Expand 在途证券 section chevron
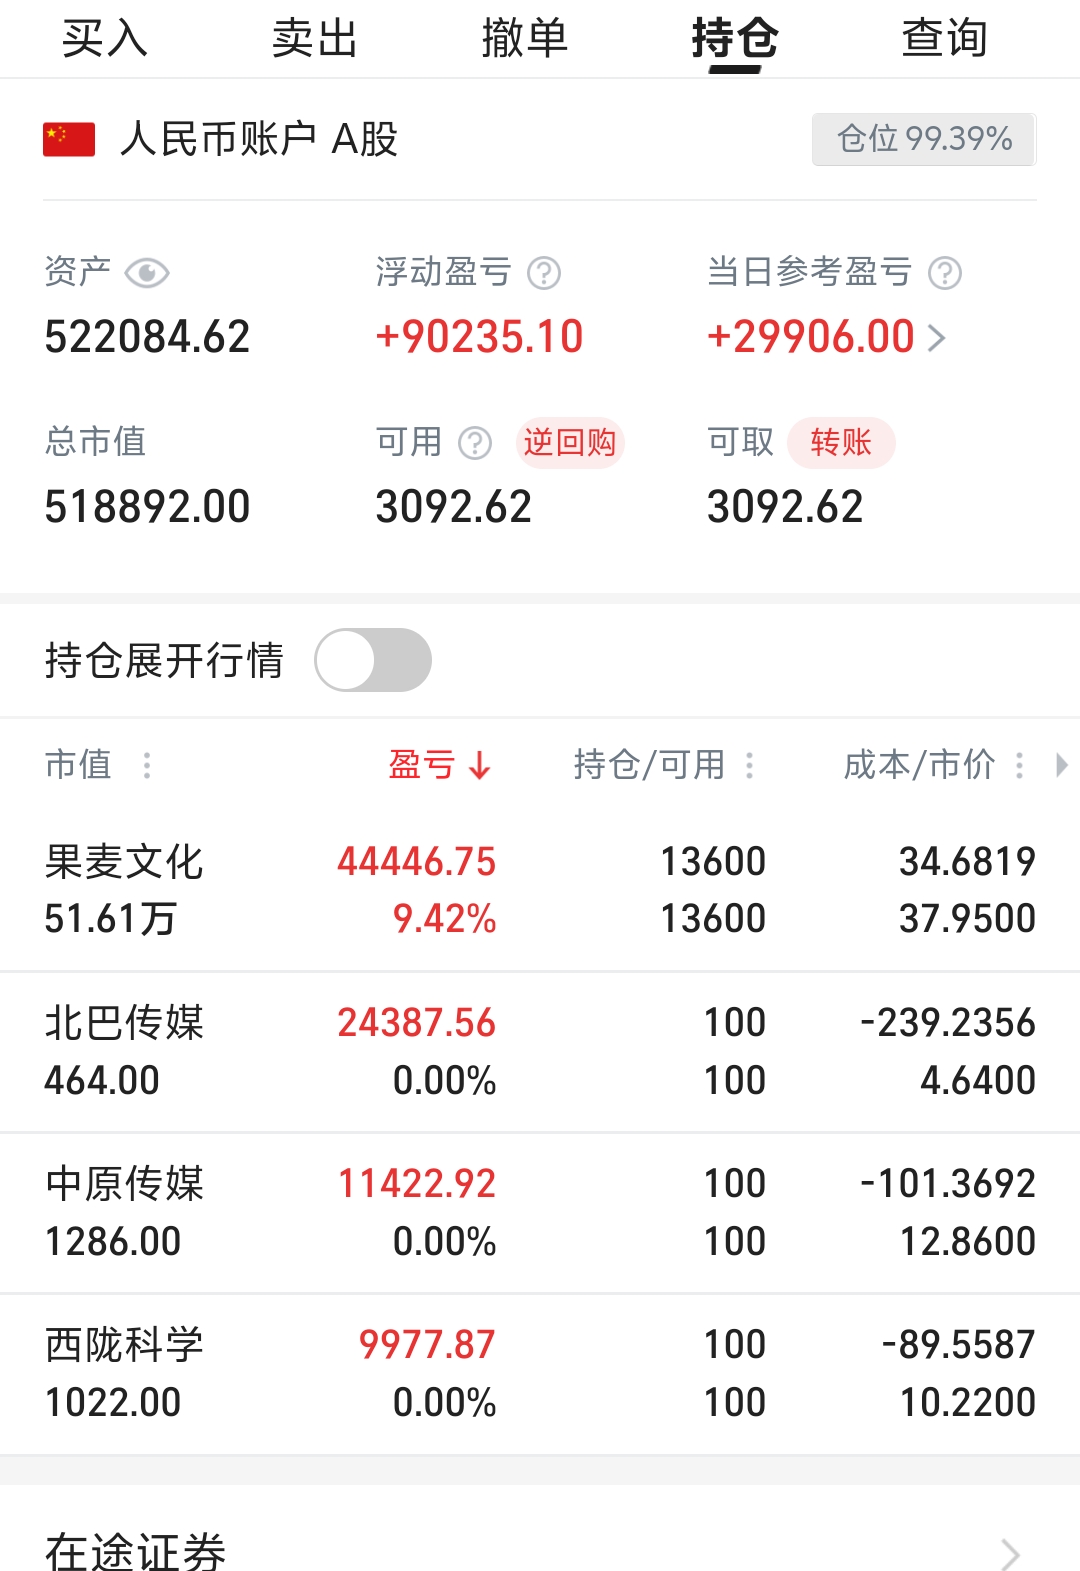This screenshot has height=1571, width=1080. click(1011, 1553)
